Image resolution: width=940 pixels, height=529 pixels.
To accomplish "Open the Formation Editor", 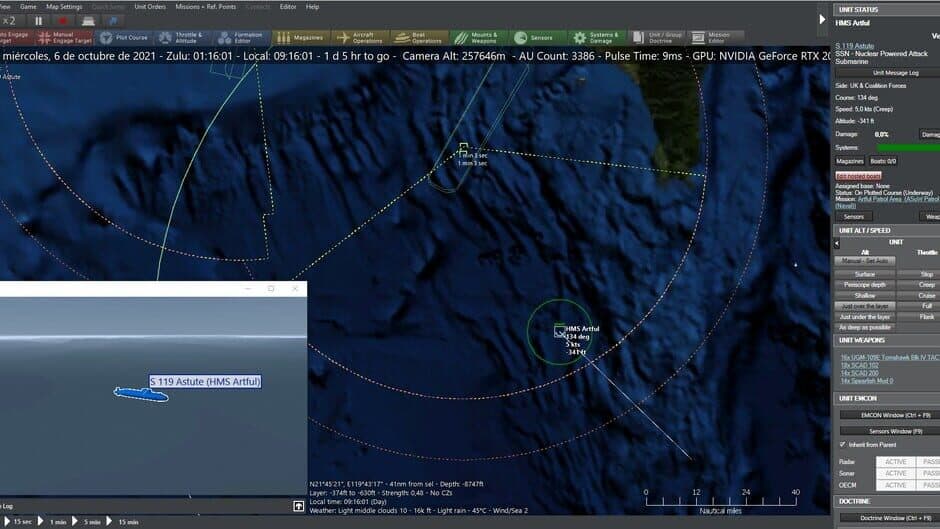I will (x=241, y=38).
